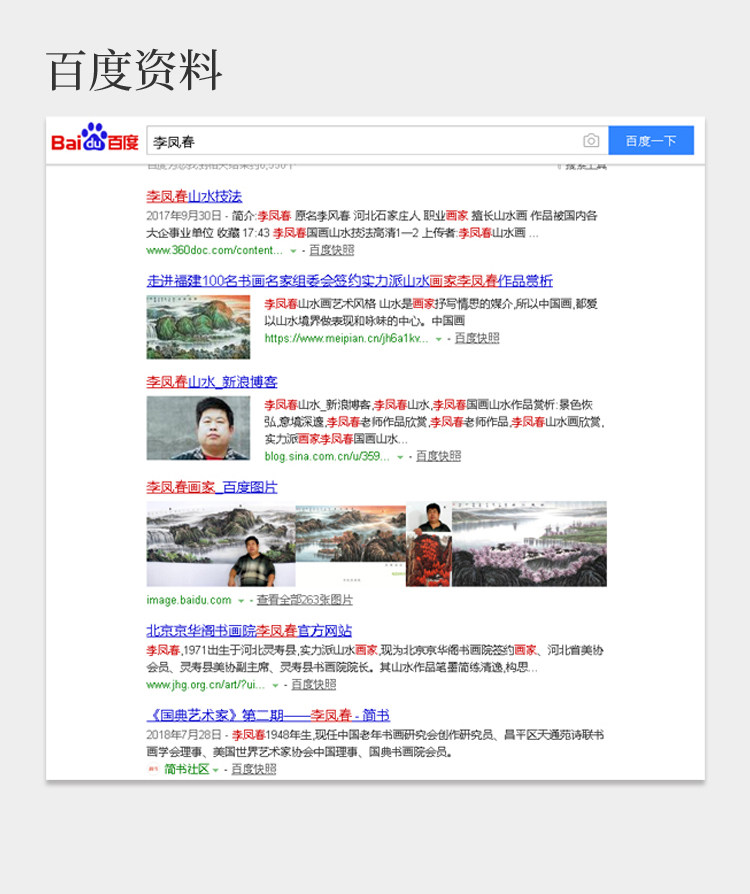Click the 简书社区 favicon icon
750x894 pixels.
152,769
